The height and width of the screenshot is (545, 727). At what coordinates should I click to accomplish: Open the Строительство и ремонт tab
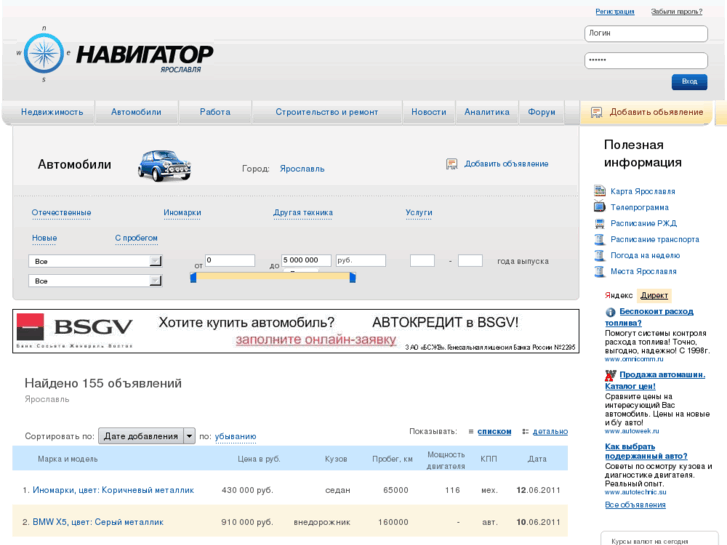pyautogui.click(x=327, y=112)
